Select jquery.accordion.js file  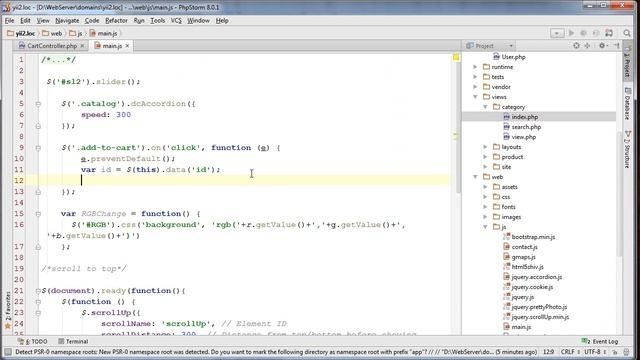coord(532,277)
